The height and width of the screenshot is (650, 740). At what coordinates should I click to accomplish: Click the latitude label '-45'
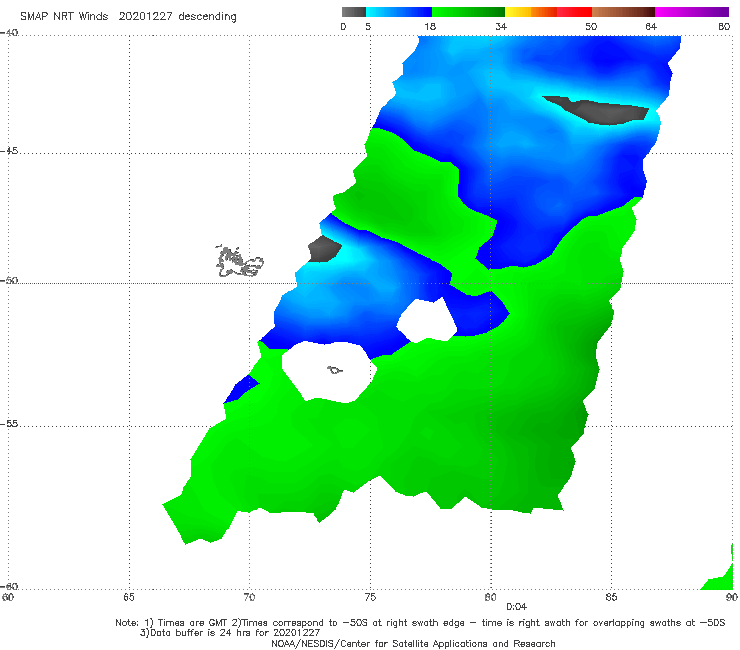point(9,151)
